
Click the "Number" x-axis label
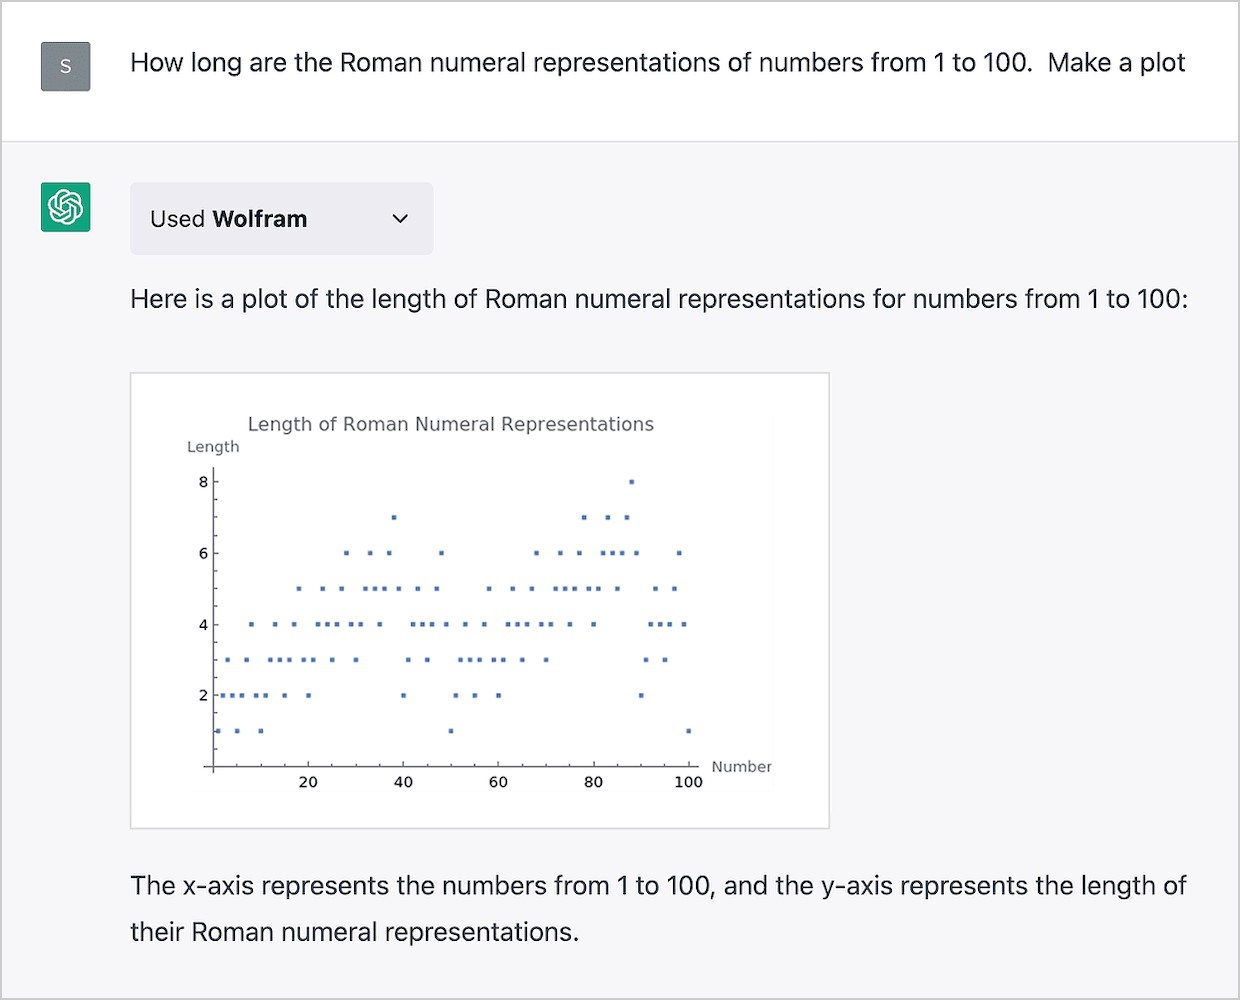click(x=741, y=767)
